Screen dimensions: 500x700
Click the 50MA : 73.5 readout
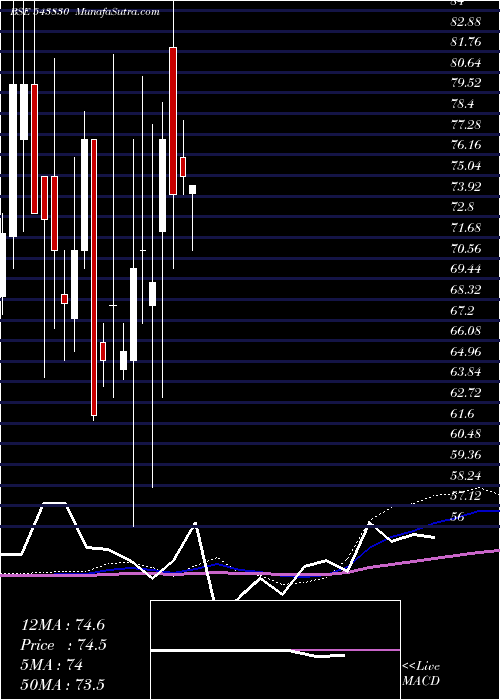click(x=63, y=686)
